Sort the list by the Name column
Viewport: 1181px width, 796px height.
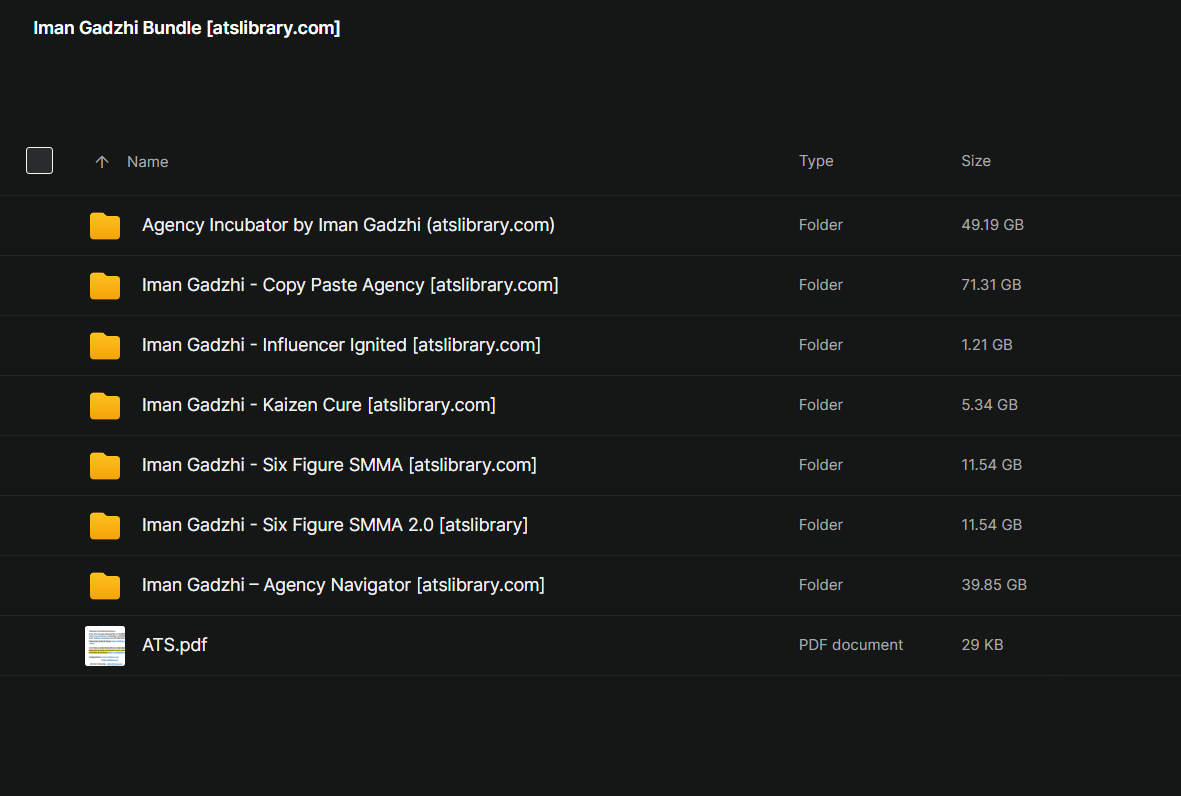148,162
